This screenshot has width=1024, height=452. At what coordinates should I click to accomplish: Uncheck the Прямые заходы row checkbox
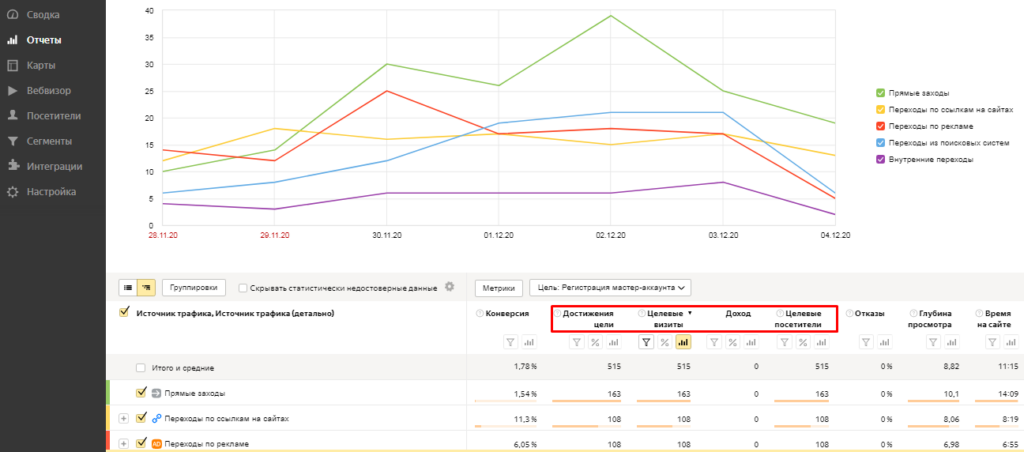point(141,393)
